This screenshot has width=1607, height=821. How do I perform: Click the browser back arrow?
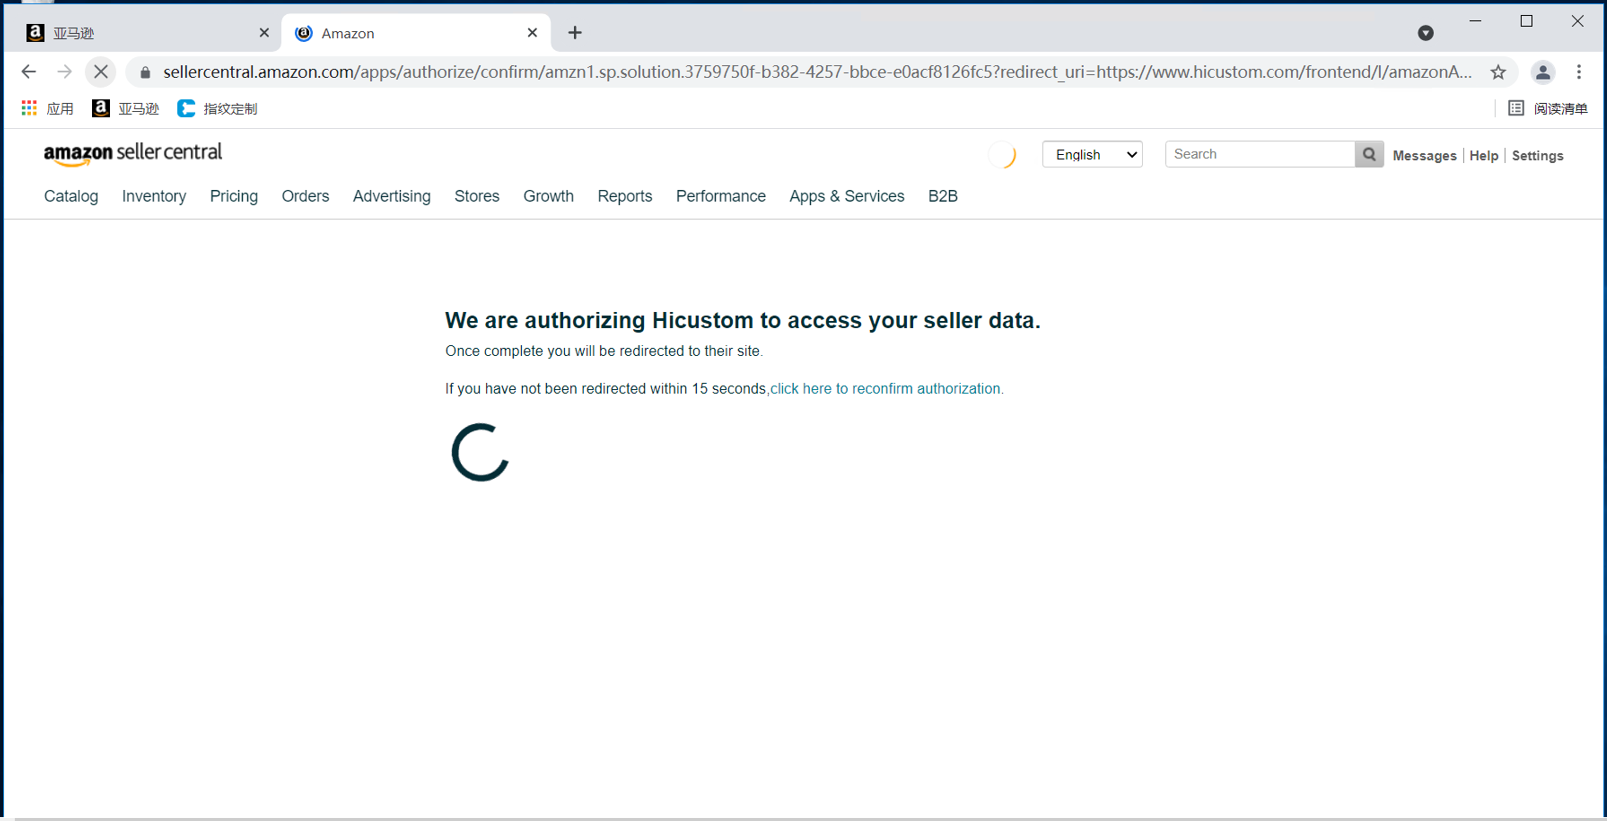coord(29,72)
